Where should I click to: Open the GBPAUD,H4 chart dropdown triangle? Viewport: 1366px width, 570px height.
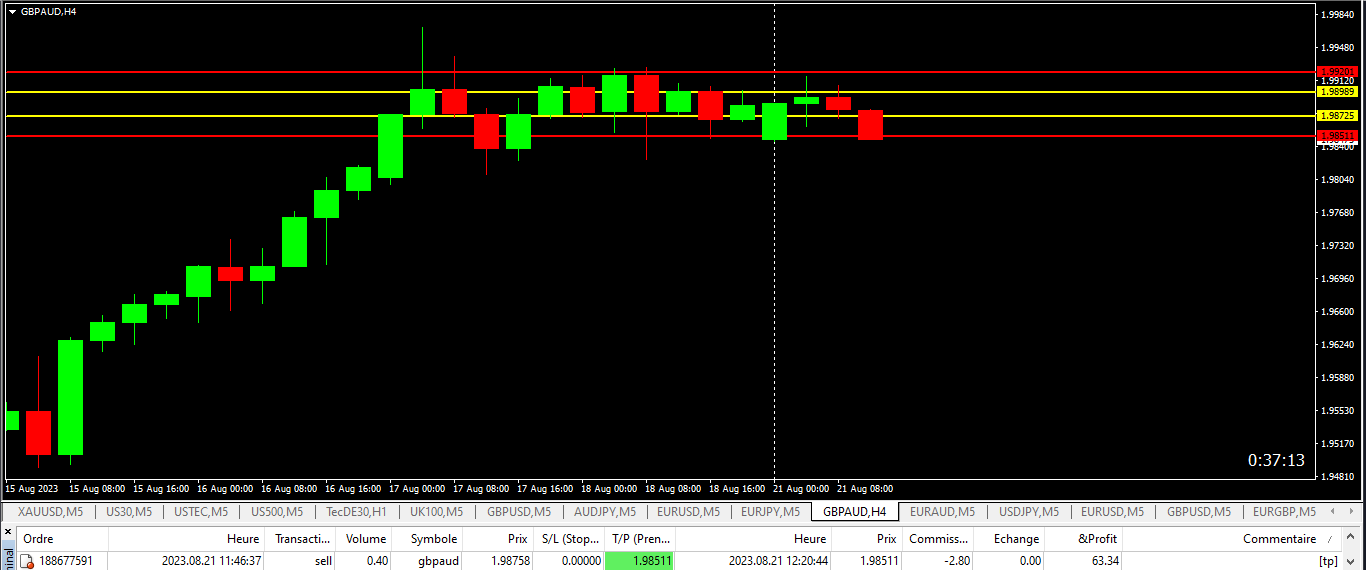point(12,11)
